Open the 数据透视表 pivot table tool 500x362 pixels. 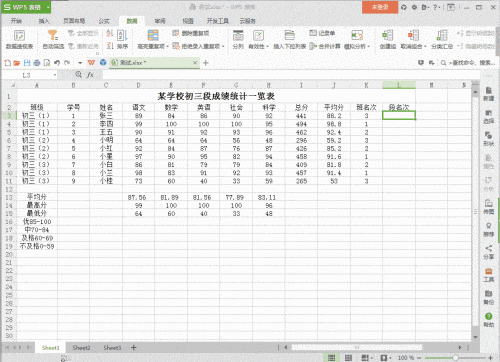[x=19, y=39]
